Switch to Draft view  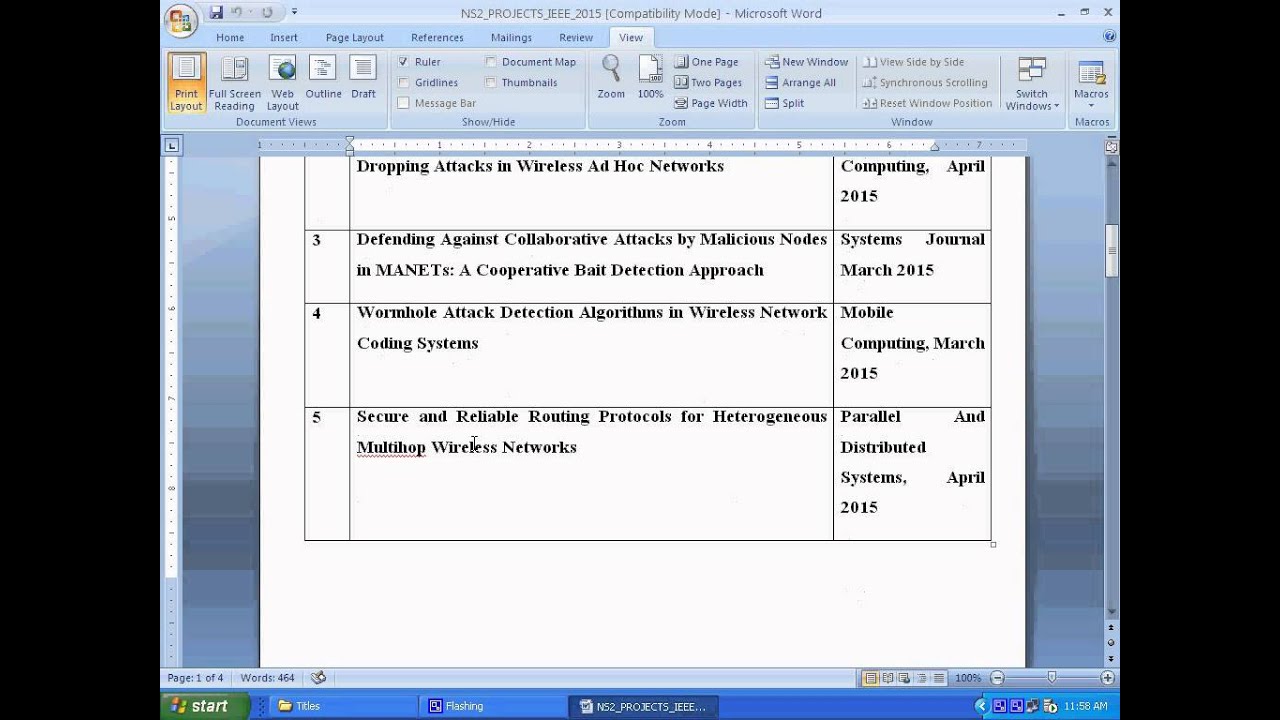363,78
